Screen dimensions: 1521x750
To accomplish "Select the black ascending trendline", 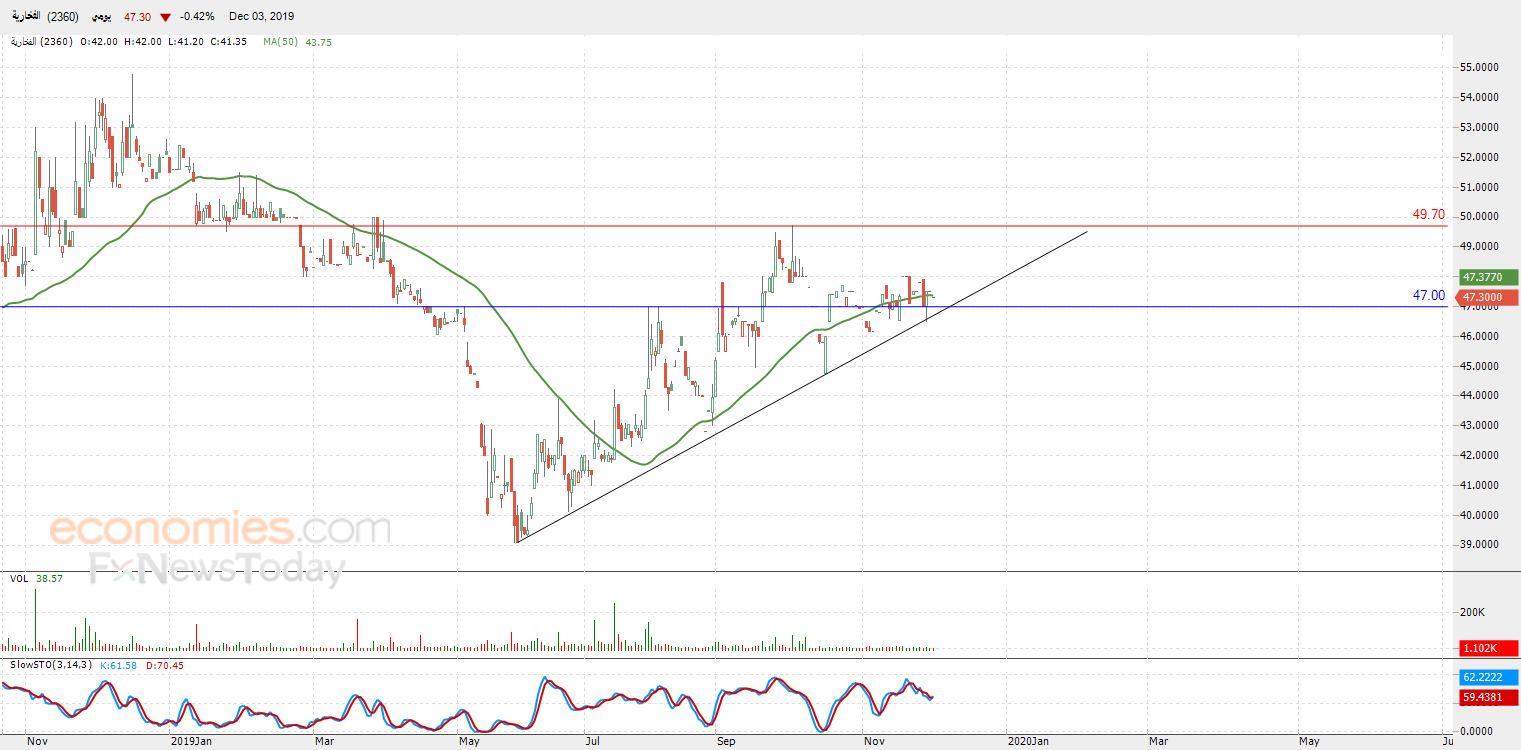I will pyautogui.click(x=800, y=388).
